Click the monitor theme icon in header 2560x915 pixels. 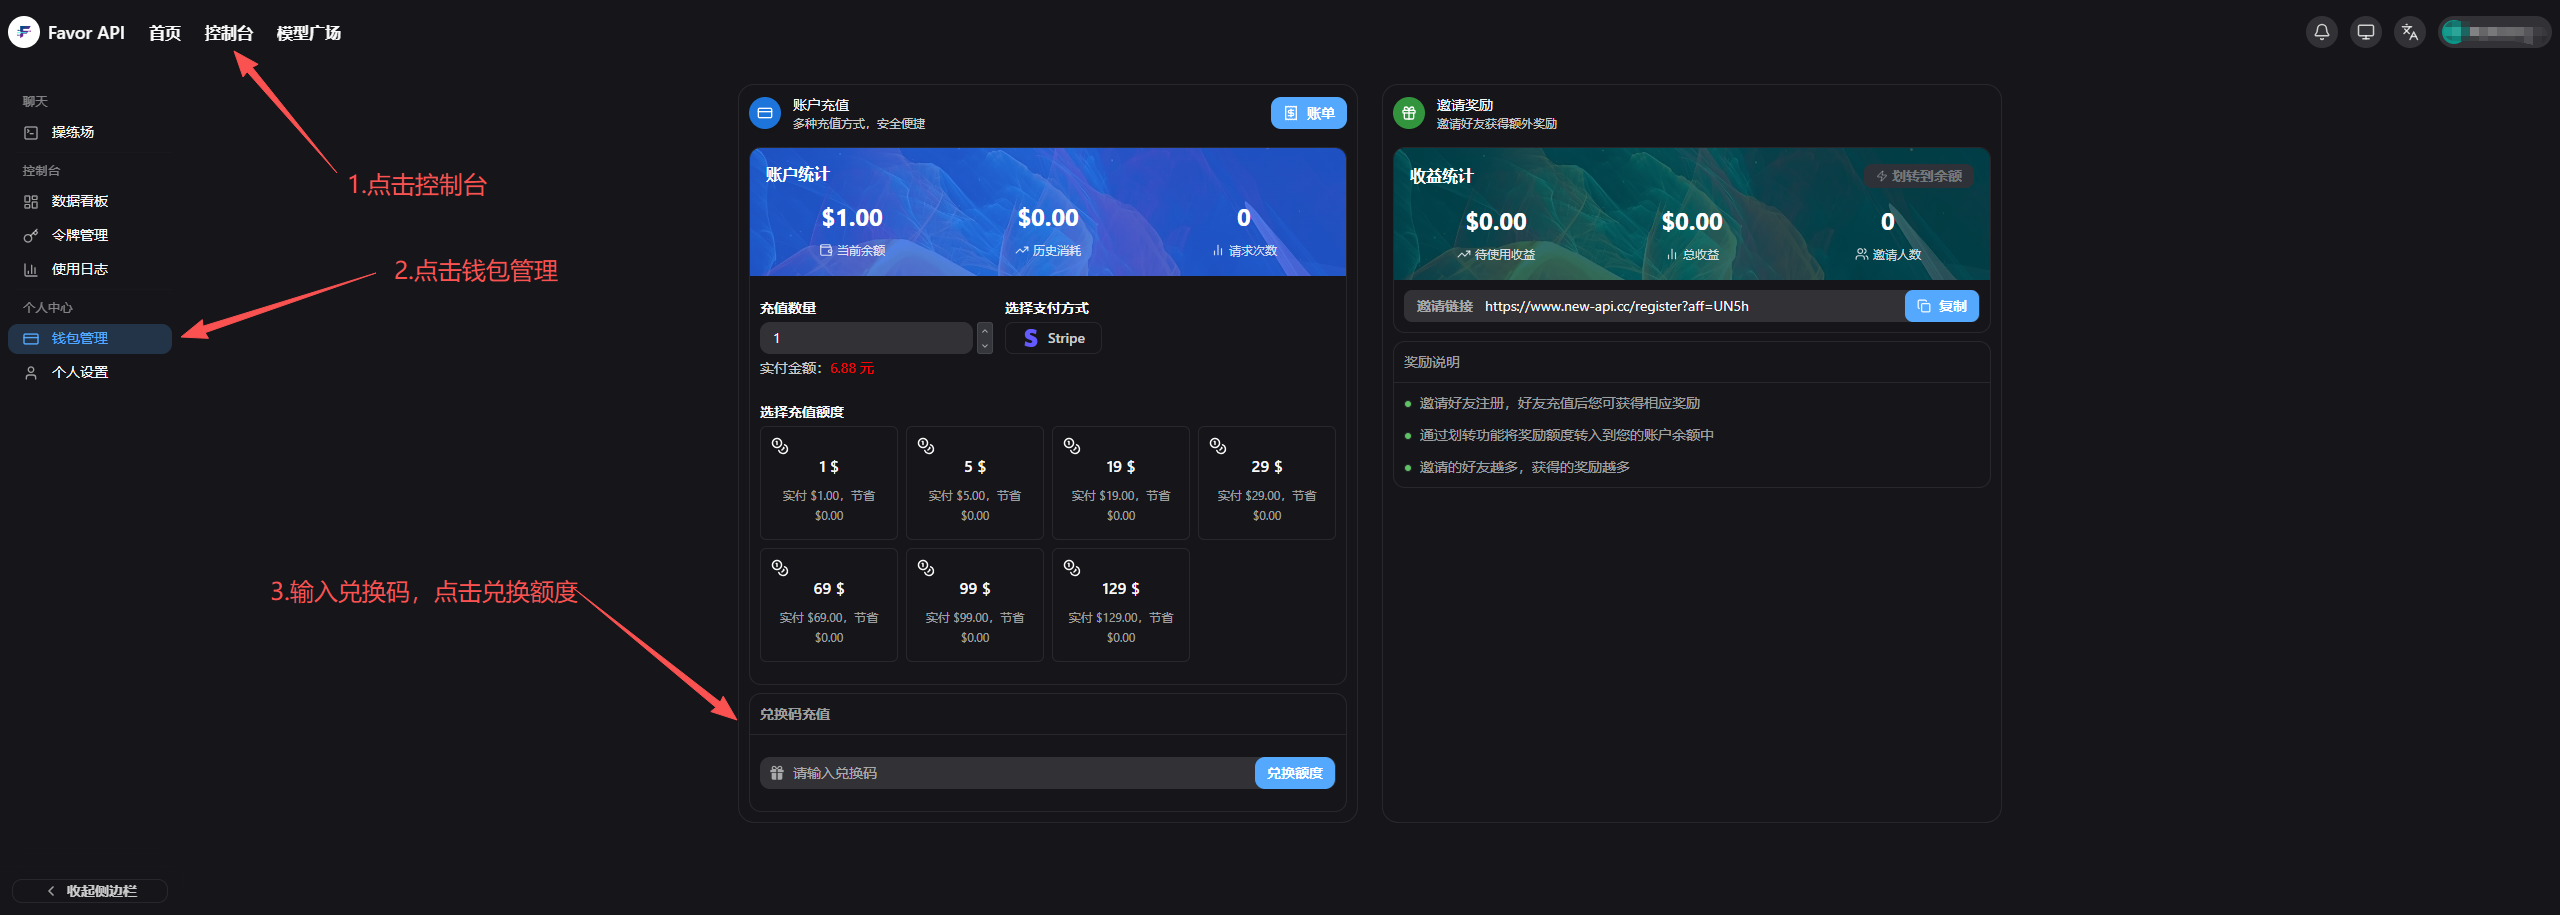pyautogui.click(x=2366, y=32)
